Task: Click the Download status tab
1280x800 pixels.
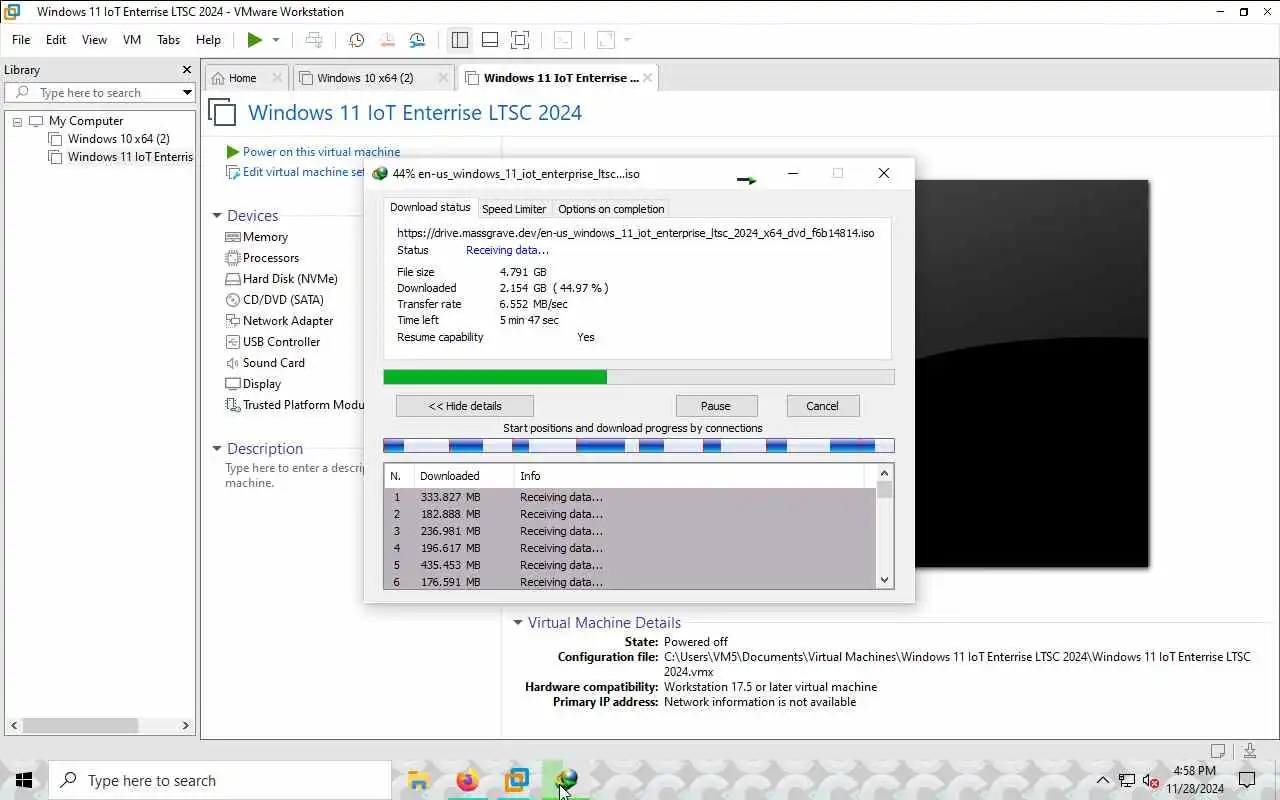Action: click(430, 207)
